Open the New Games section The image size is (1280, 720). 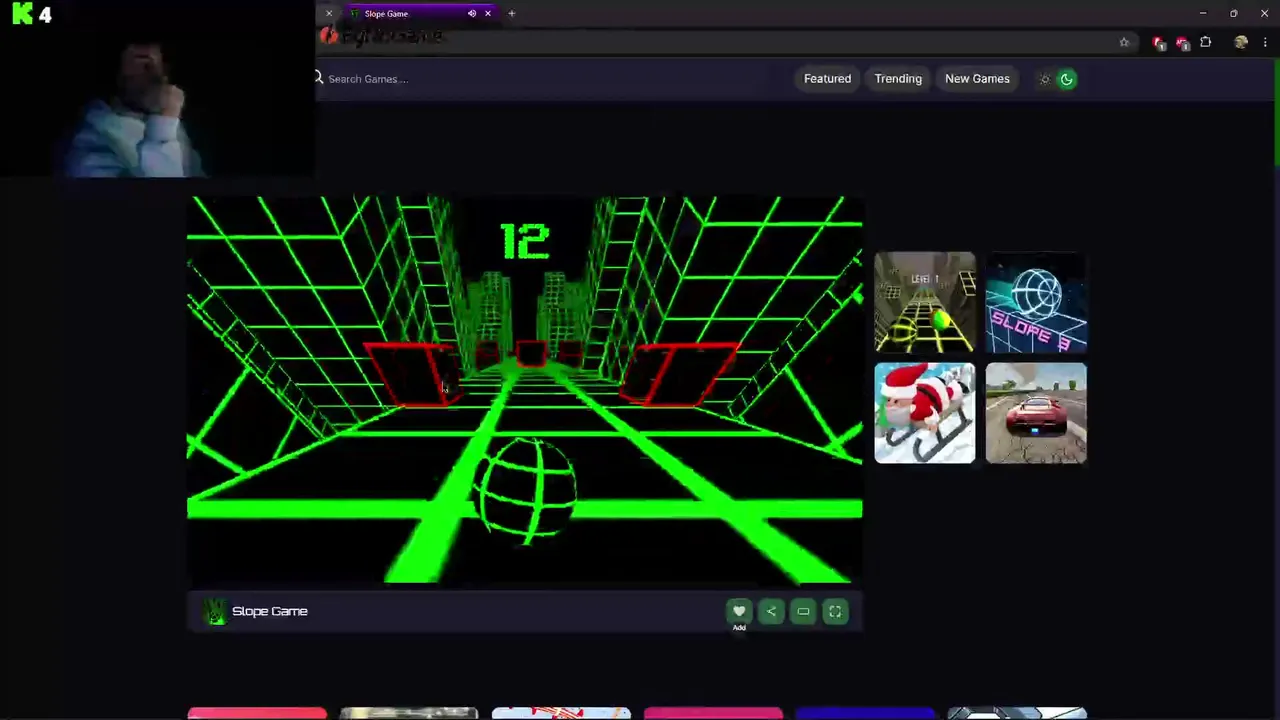977,79
